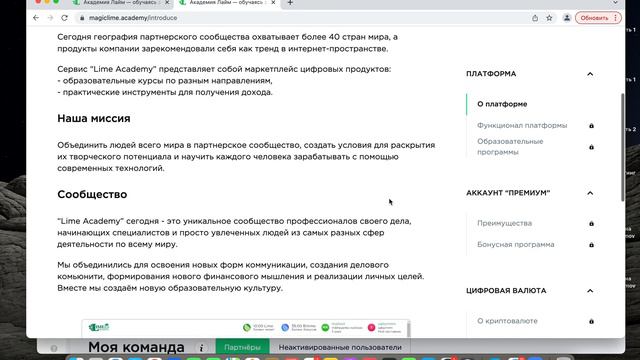Screen dimensions: 640x360
Task: Click the dashboard screenshot thumbnail image
Action: point(245,328)
